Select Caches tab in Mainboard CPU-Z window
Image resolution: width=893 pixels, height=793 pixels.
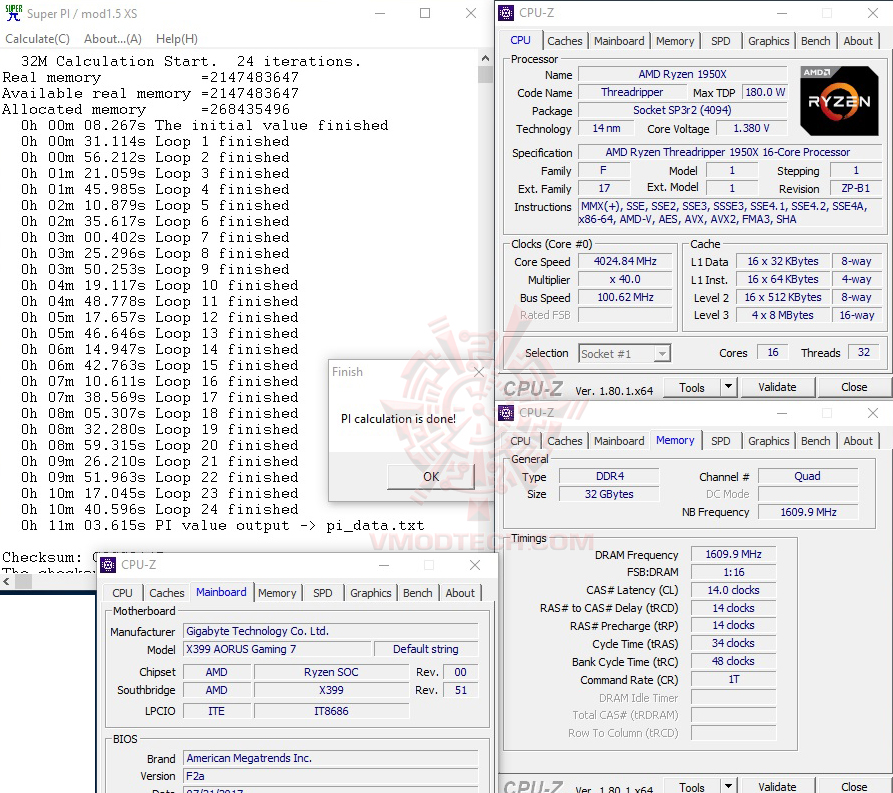(166, 593)
